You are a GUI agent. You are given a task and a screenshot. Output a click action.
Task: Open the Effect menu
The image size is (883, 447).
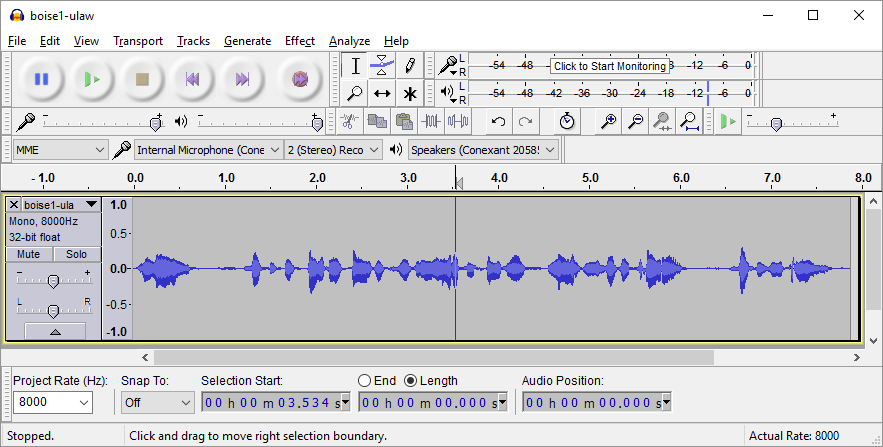(x=300, y=41)
